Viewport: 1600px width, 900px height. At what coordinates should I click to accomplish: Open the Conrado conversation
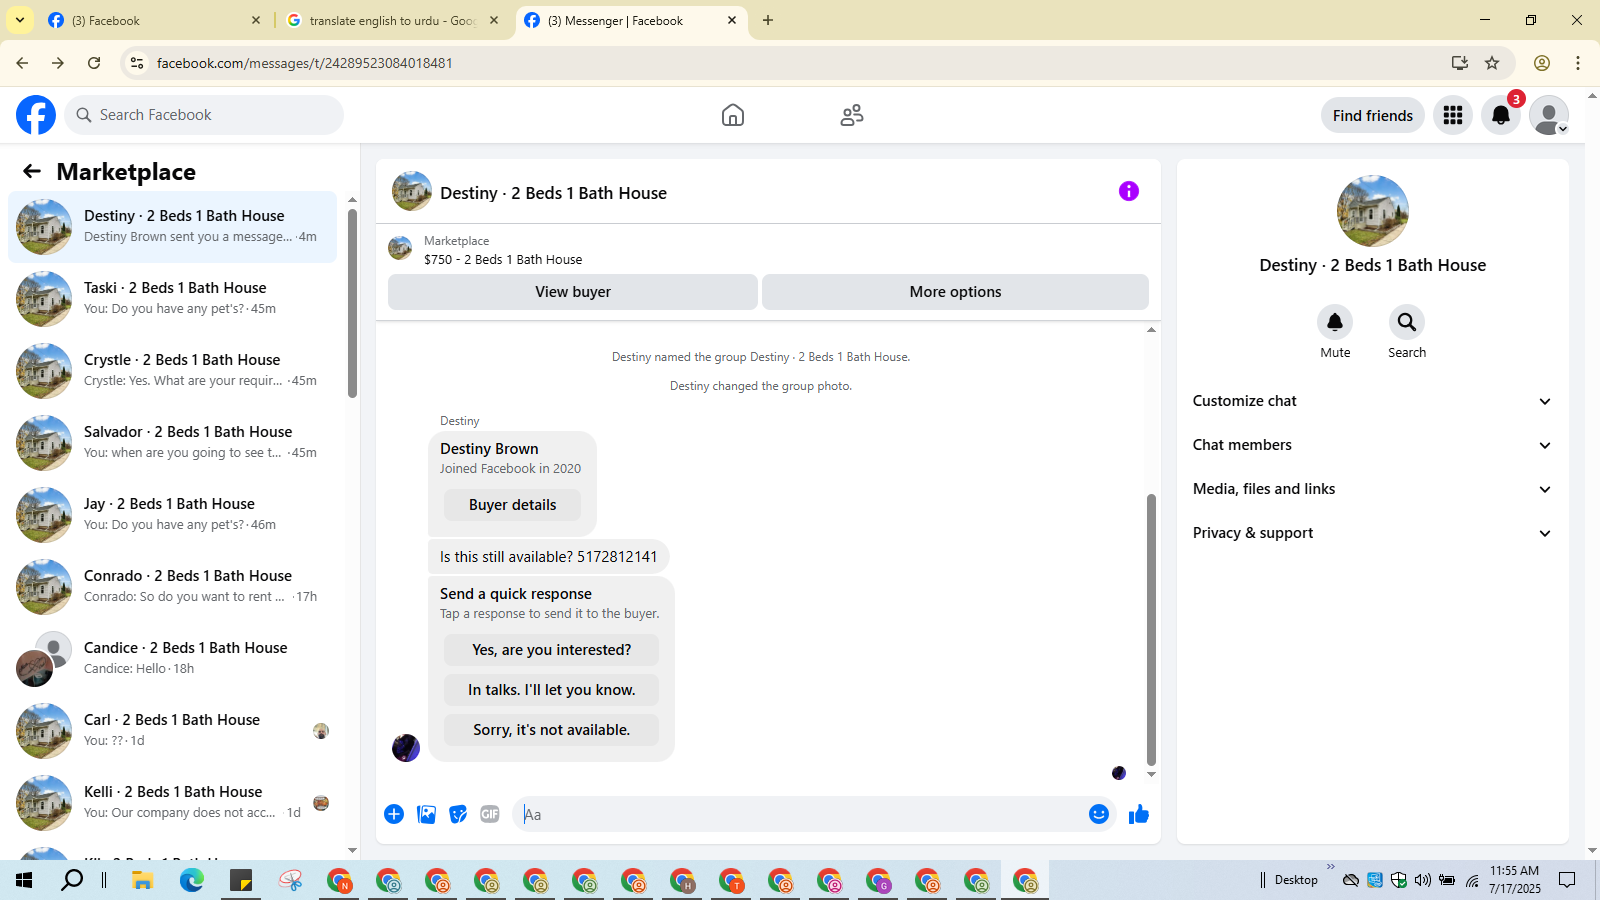pos(173,587)
